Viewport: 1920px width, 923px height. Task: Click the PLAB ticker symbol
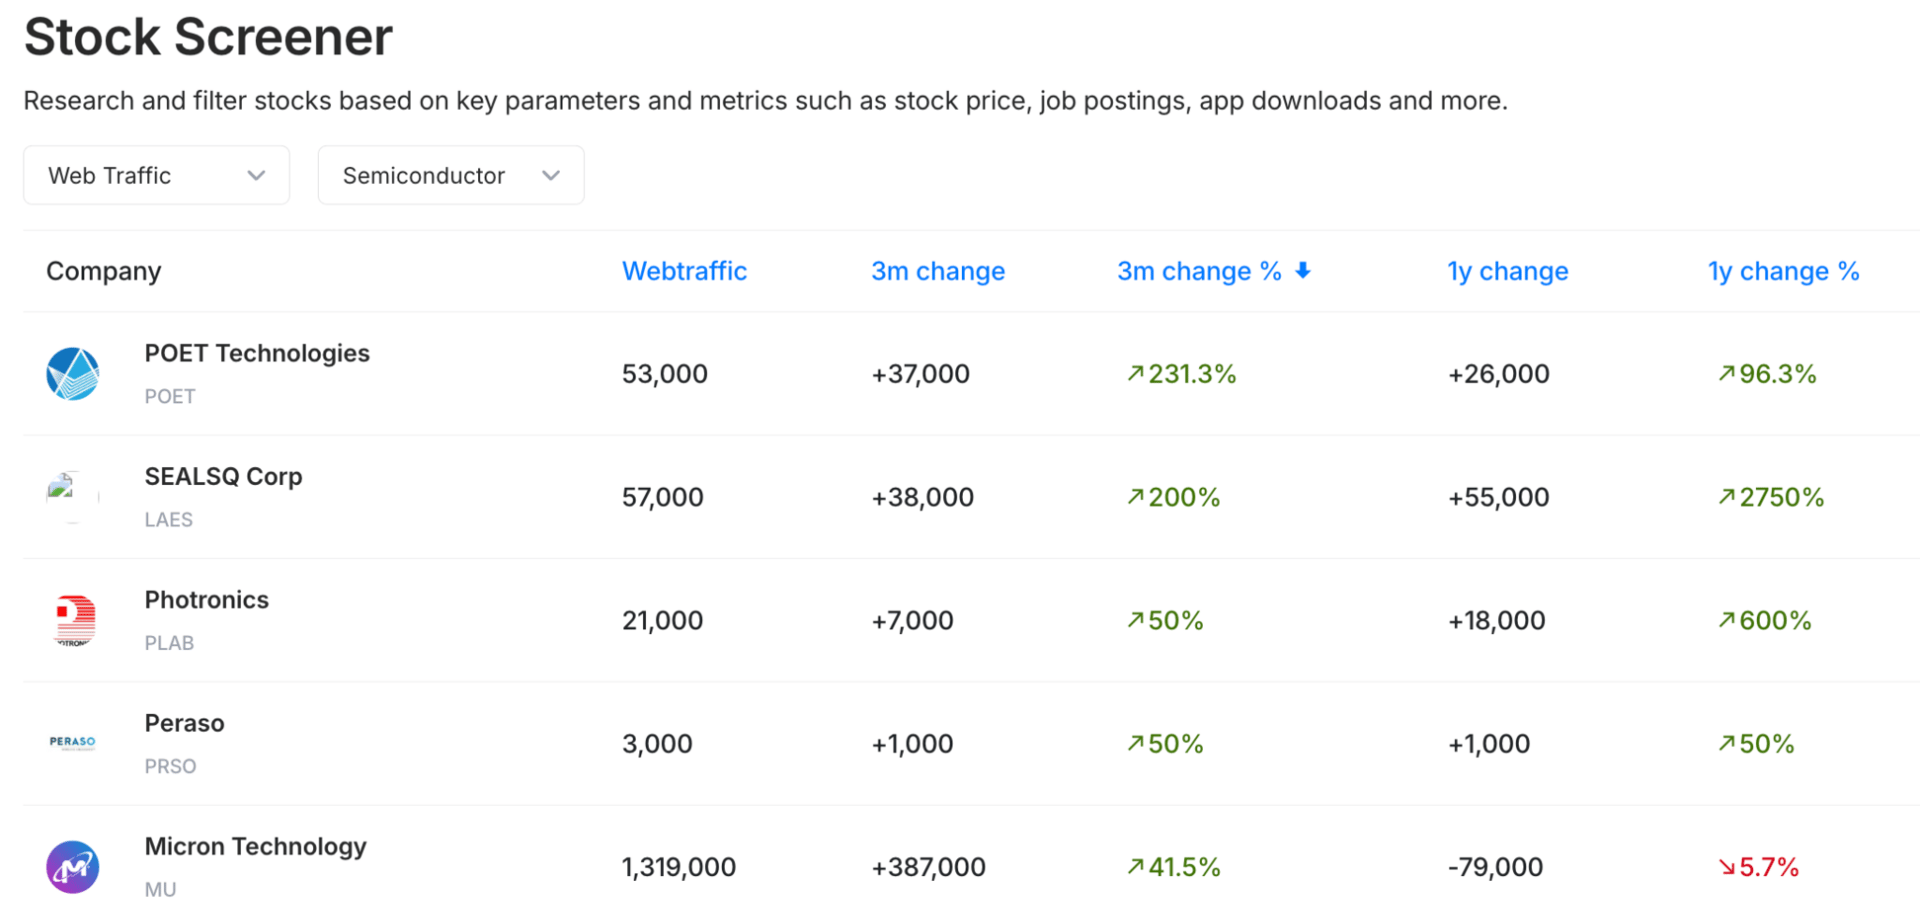(x=169, y=643)
